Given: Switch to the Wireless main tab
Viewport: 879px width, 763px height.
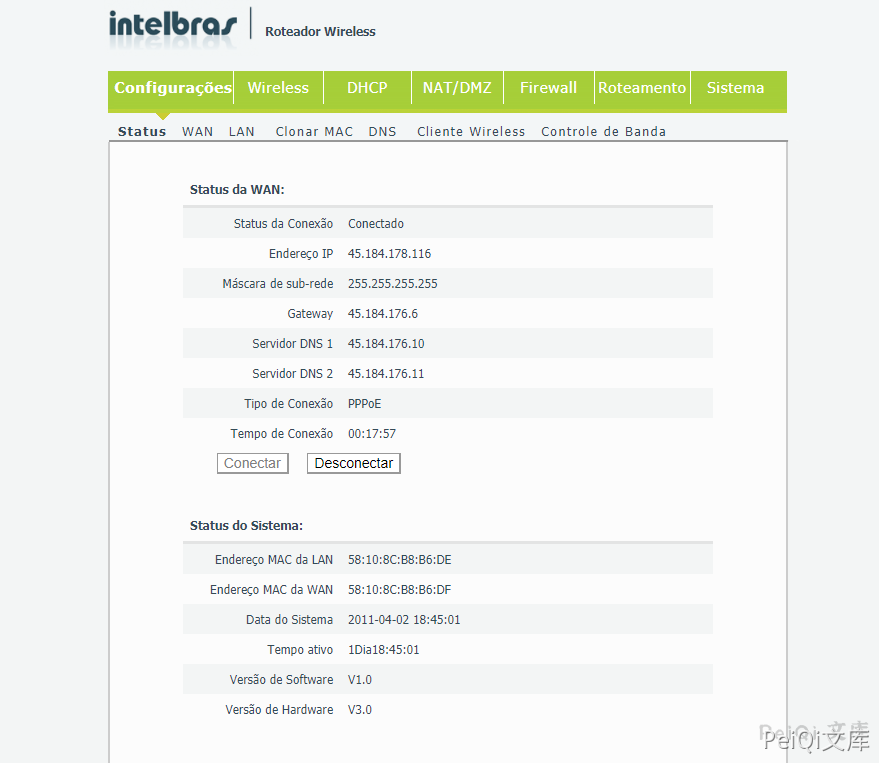Looking at the screenshot, I should click(278, 88).
